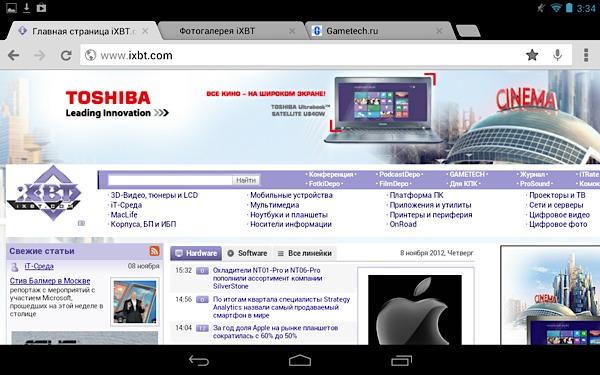
Task: Open the Play Store notification icon
Action: (x=41, y=8)
